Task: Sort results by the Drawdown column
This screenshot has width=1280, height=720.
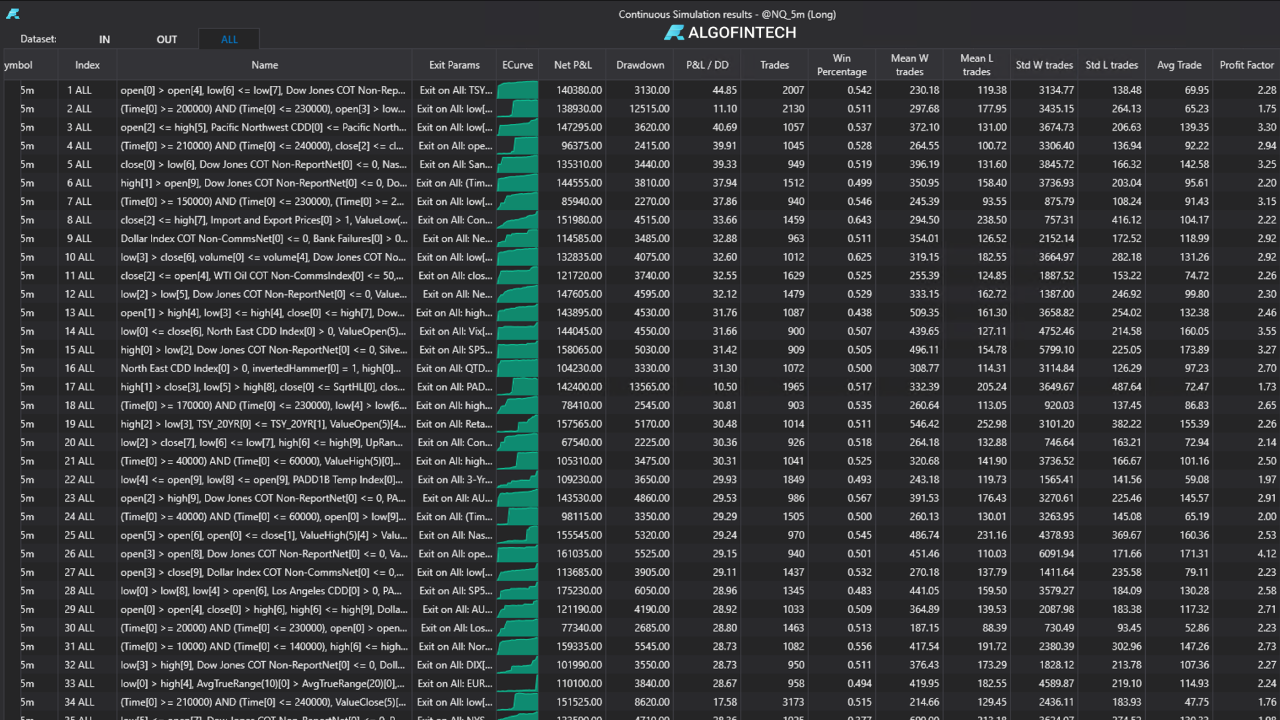Action: point(639,64)
